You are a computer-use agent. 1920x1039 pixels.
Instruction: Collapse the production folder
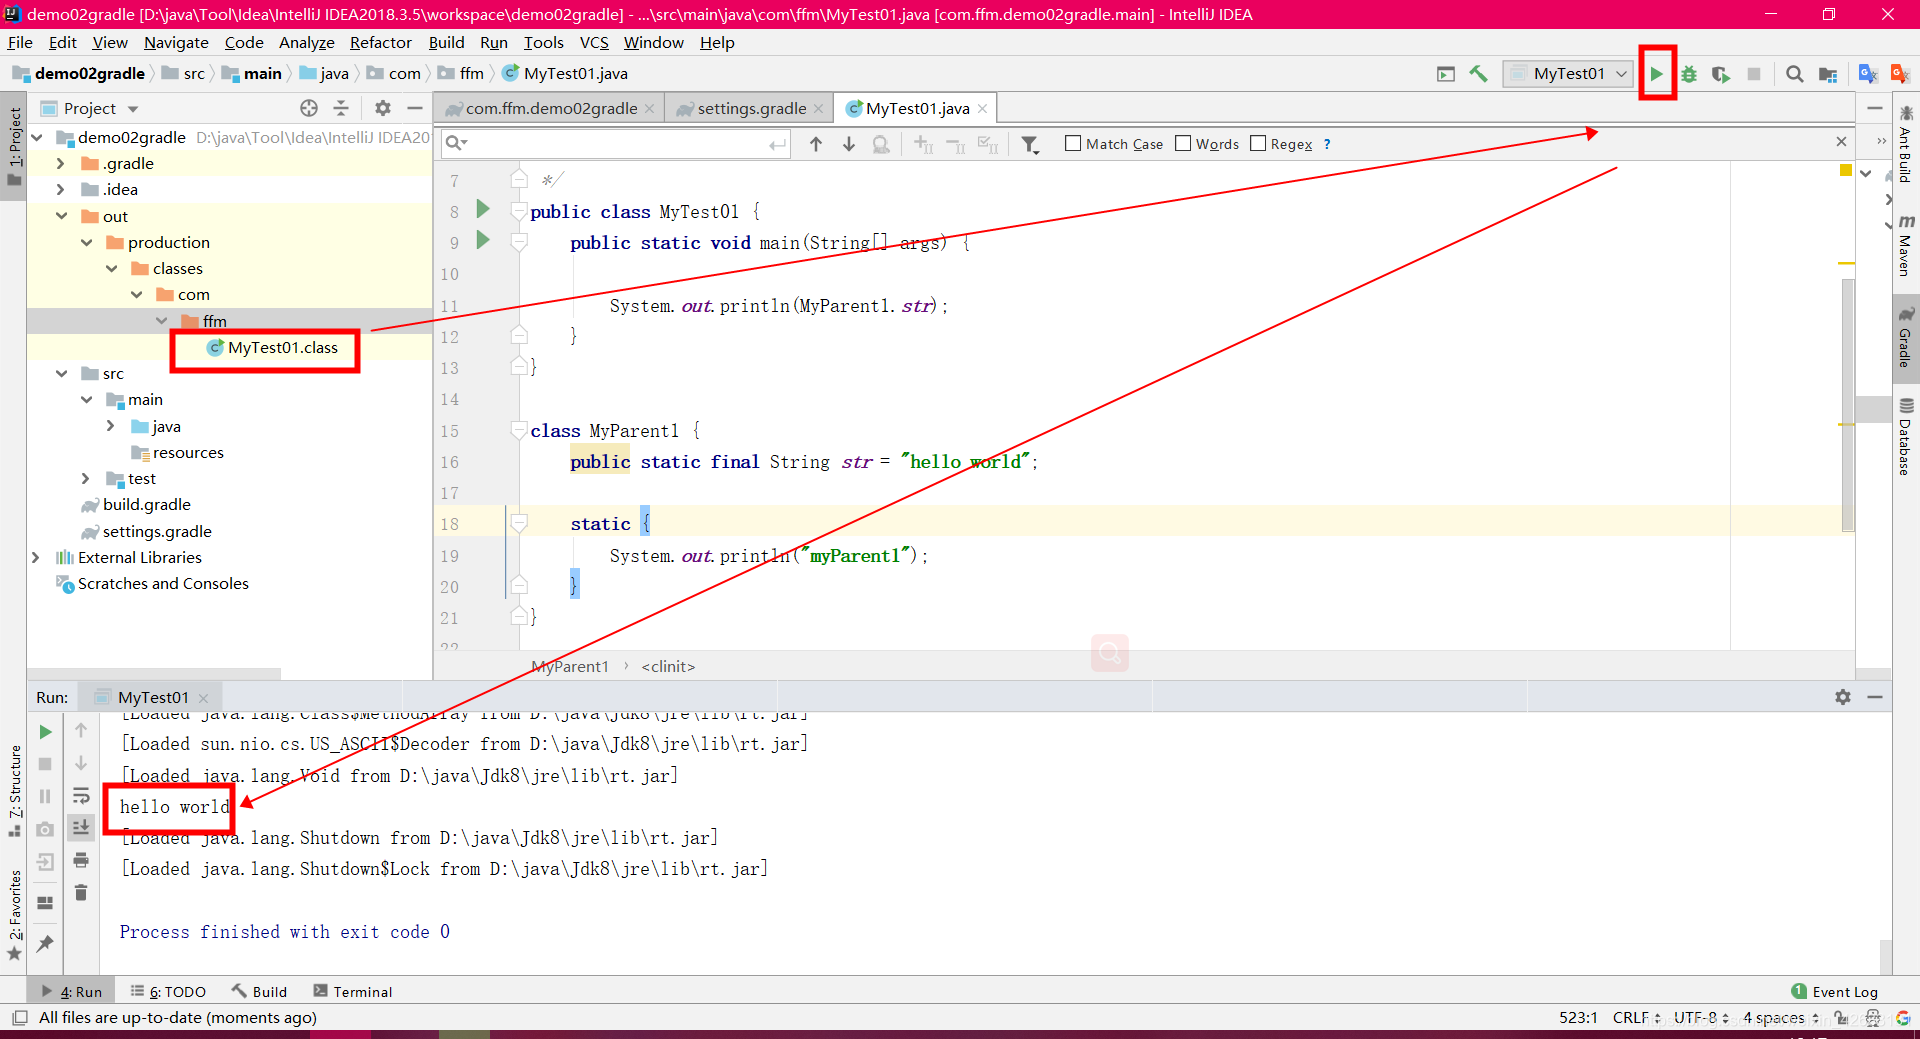[x=86, y=242]
